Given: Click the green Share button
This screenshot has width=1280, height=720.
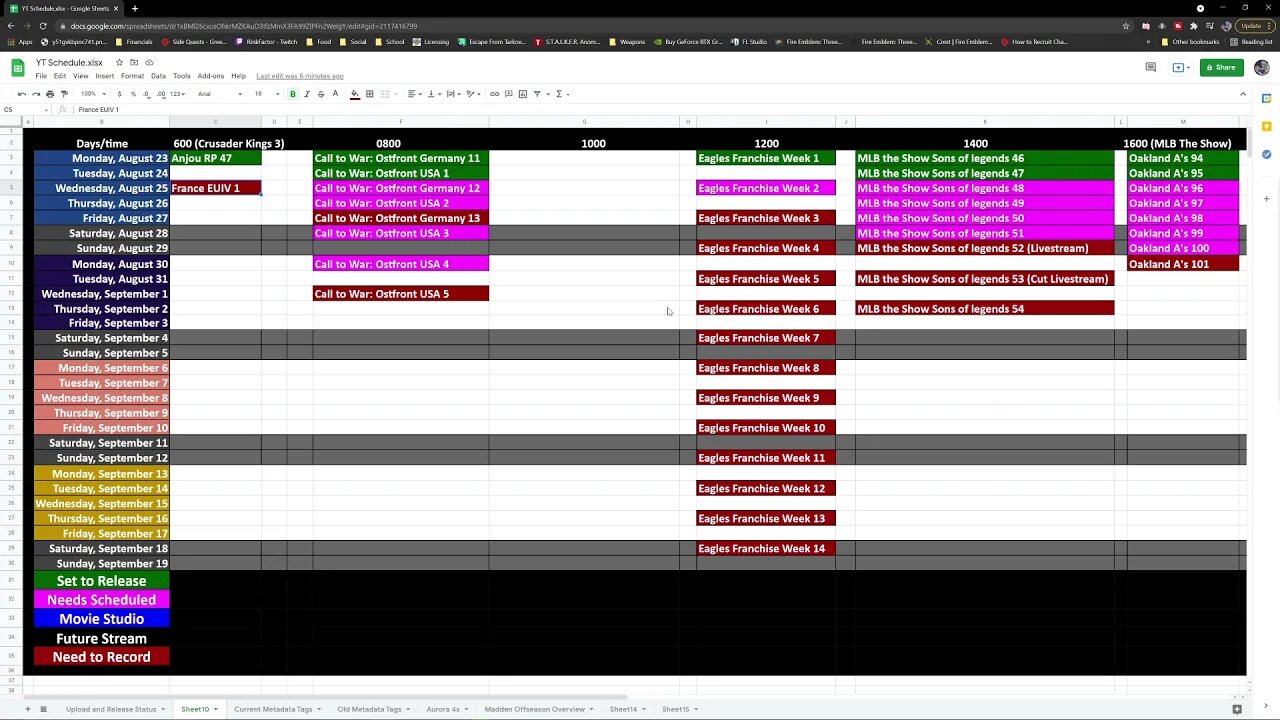Looking at the screenshot, I should 1221,67.
